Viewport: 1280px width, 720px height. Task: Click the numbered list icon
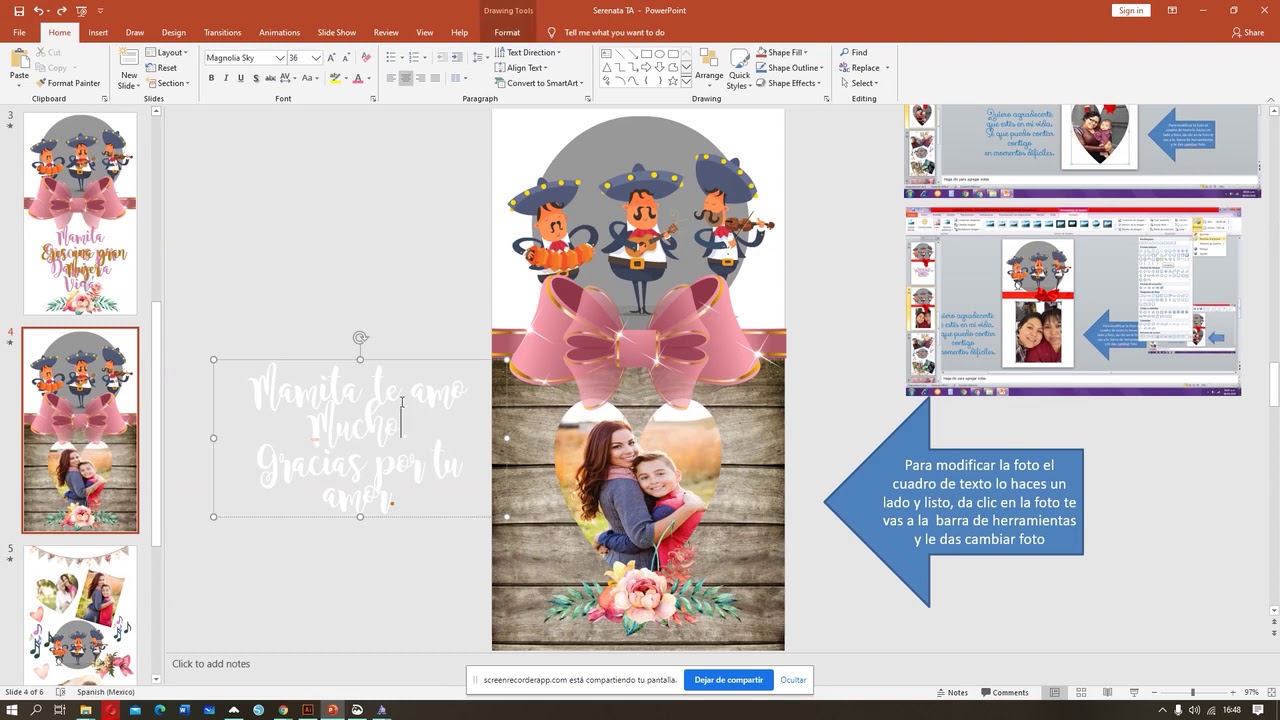[414, 57]
